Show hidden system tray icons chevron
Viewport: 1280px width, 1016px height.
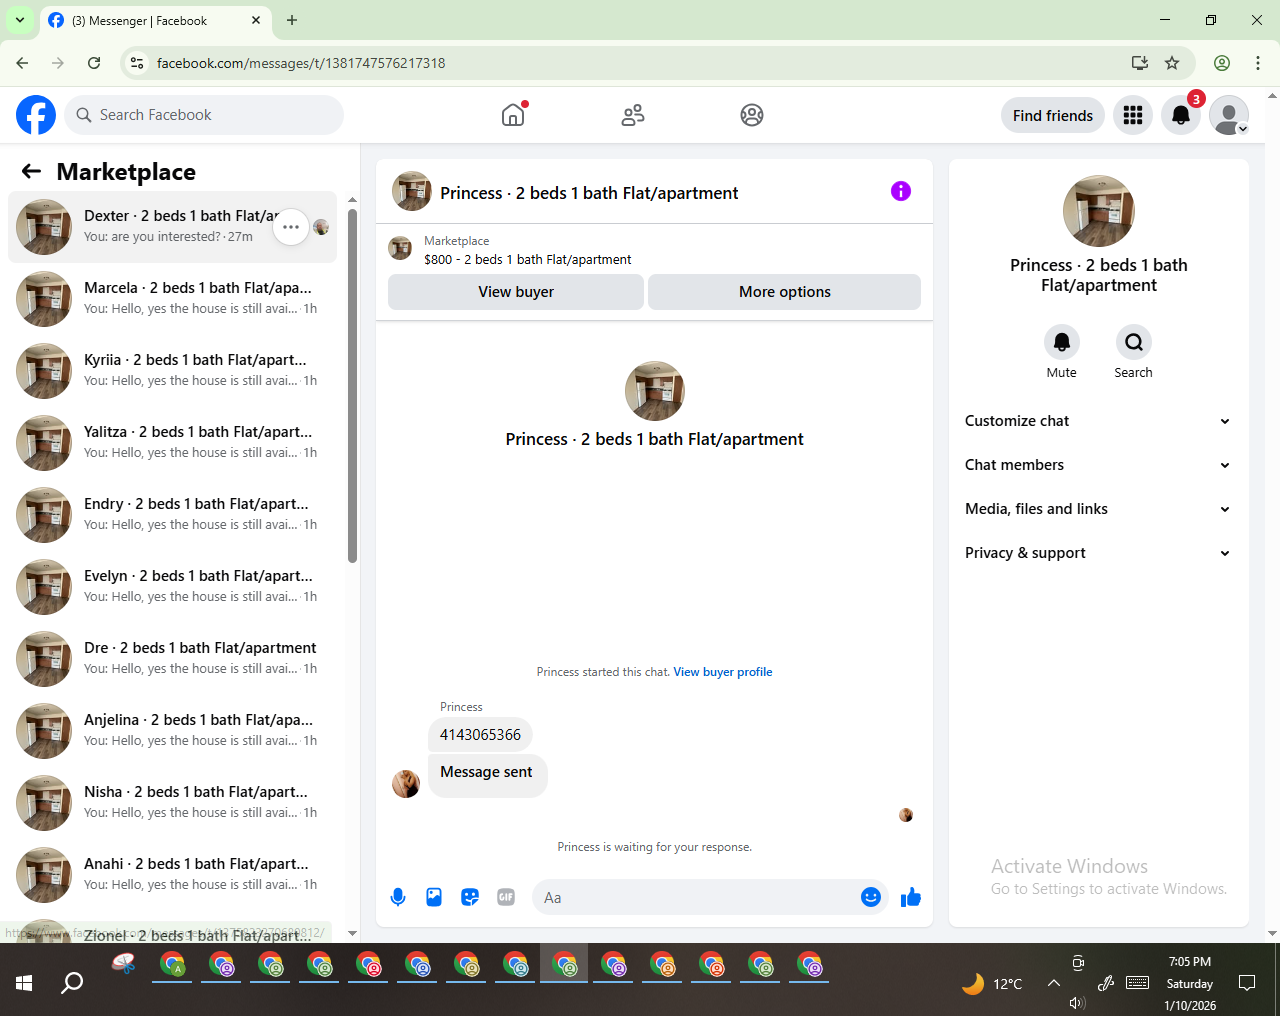pyautogui.click(x=1054, y=983)
